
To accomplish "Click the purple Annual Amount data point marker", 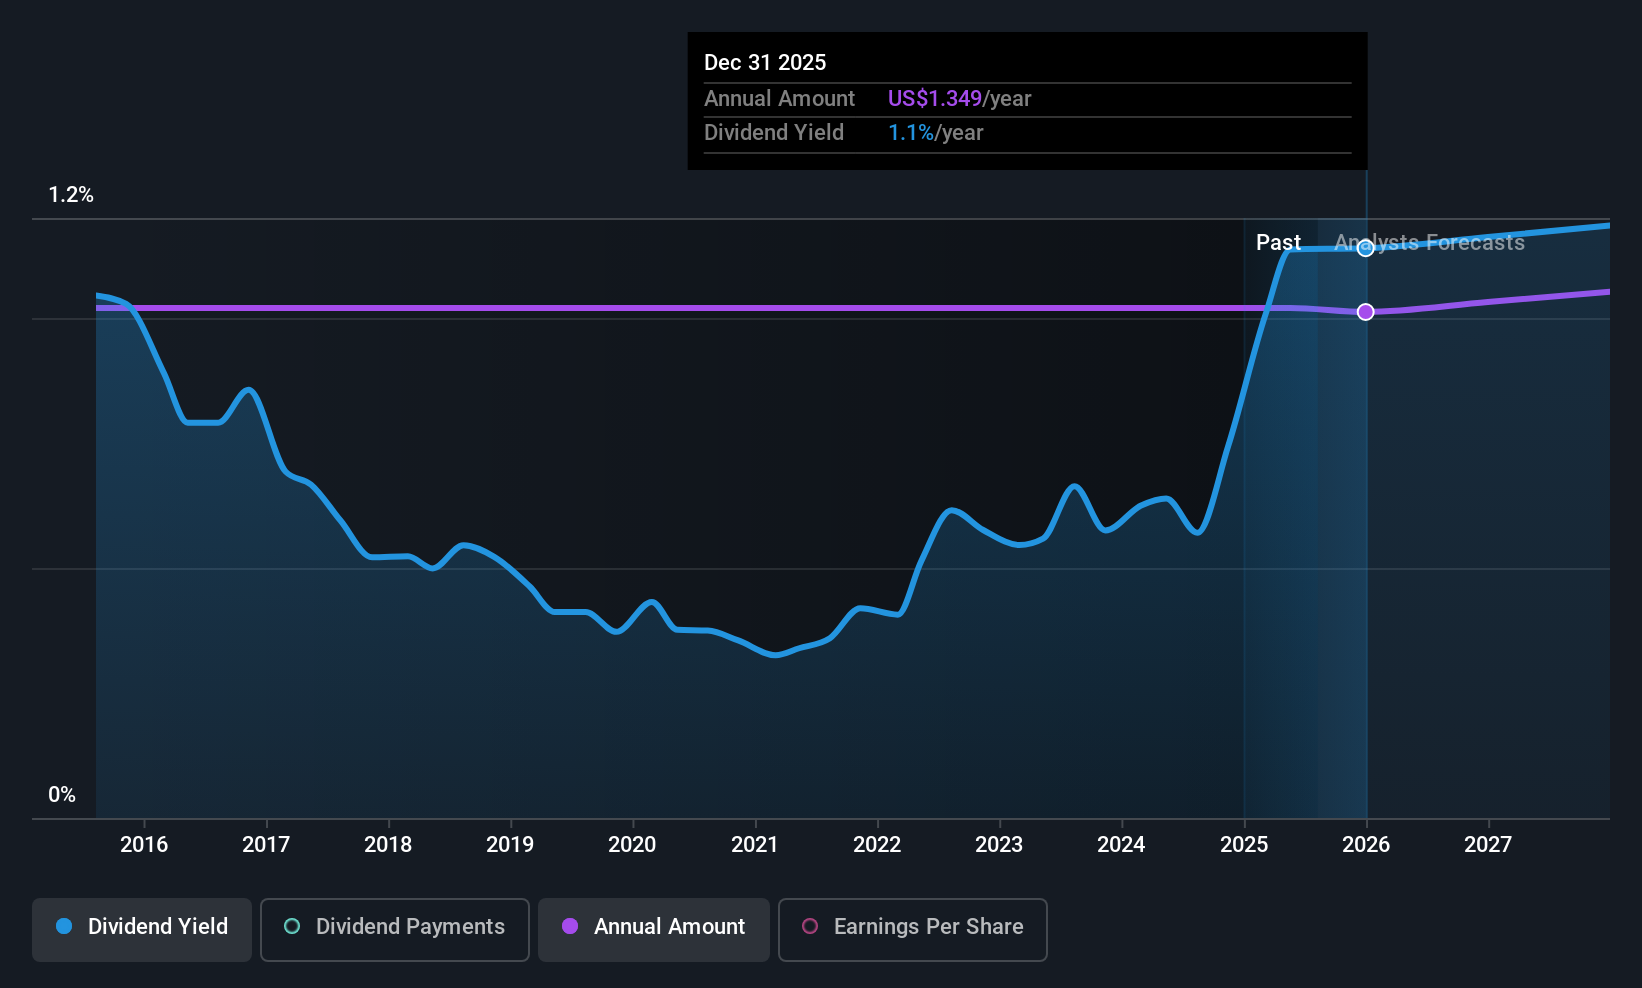I will tap(1366, 312).
